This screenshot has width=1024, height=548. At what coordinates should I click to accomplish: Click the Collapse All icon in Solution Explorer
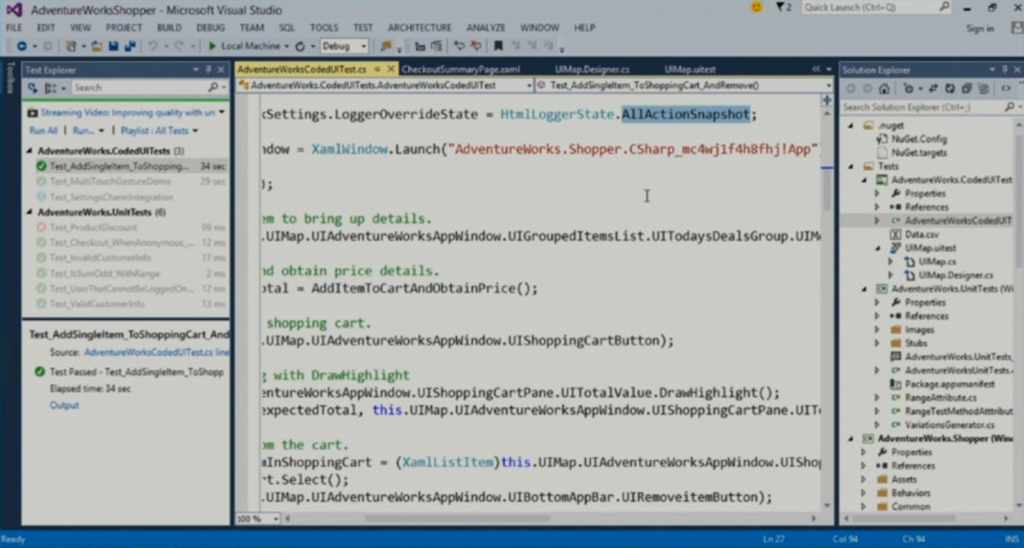tap(967, 88)
